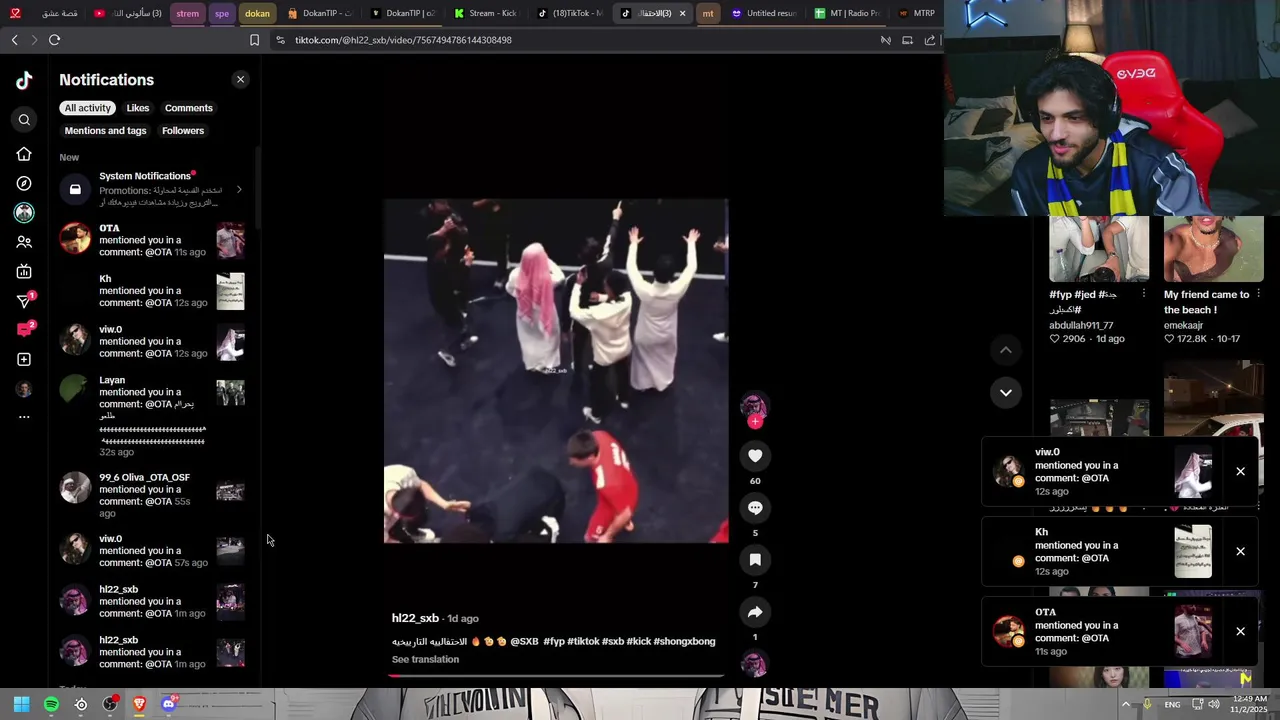Dismiss the OTA popup notification
Screen dimensions: 1280x720
1240,631
